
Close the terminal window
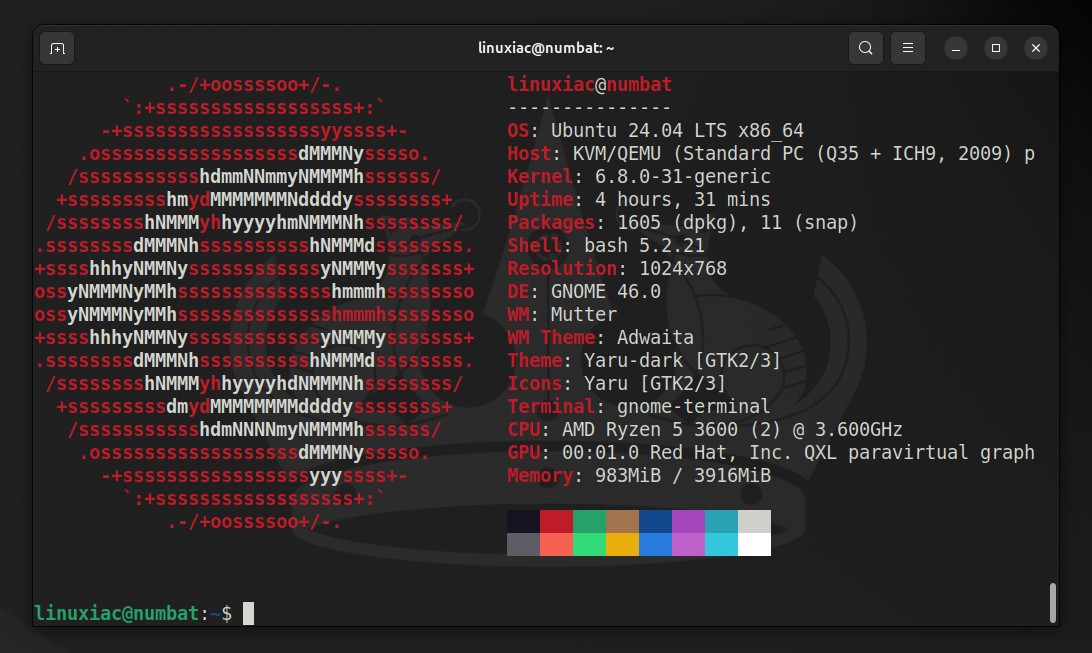click(x=1036, y=48)
